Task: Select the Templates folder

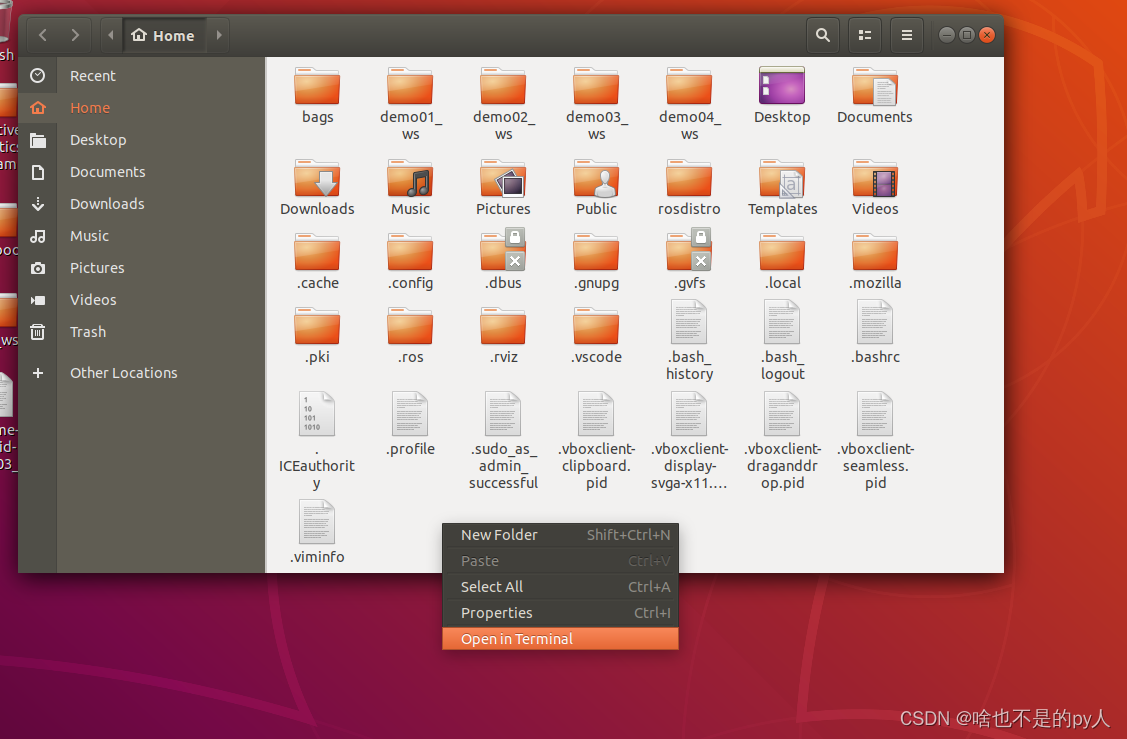Action: [x=782, y=188]
